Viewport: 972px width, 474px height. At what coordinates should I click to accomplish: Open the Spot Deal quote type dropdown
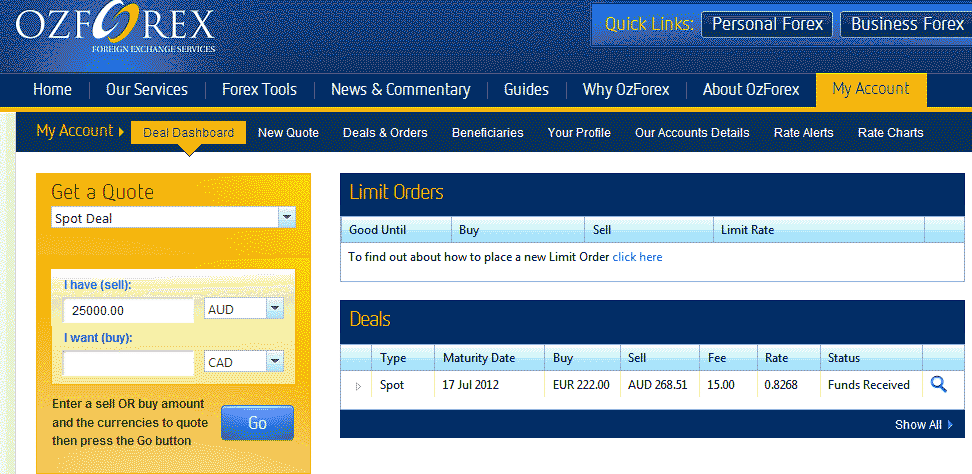pos(174,218)
